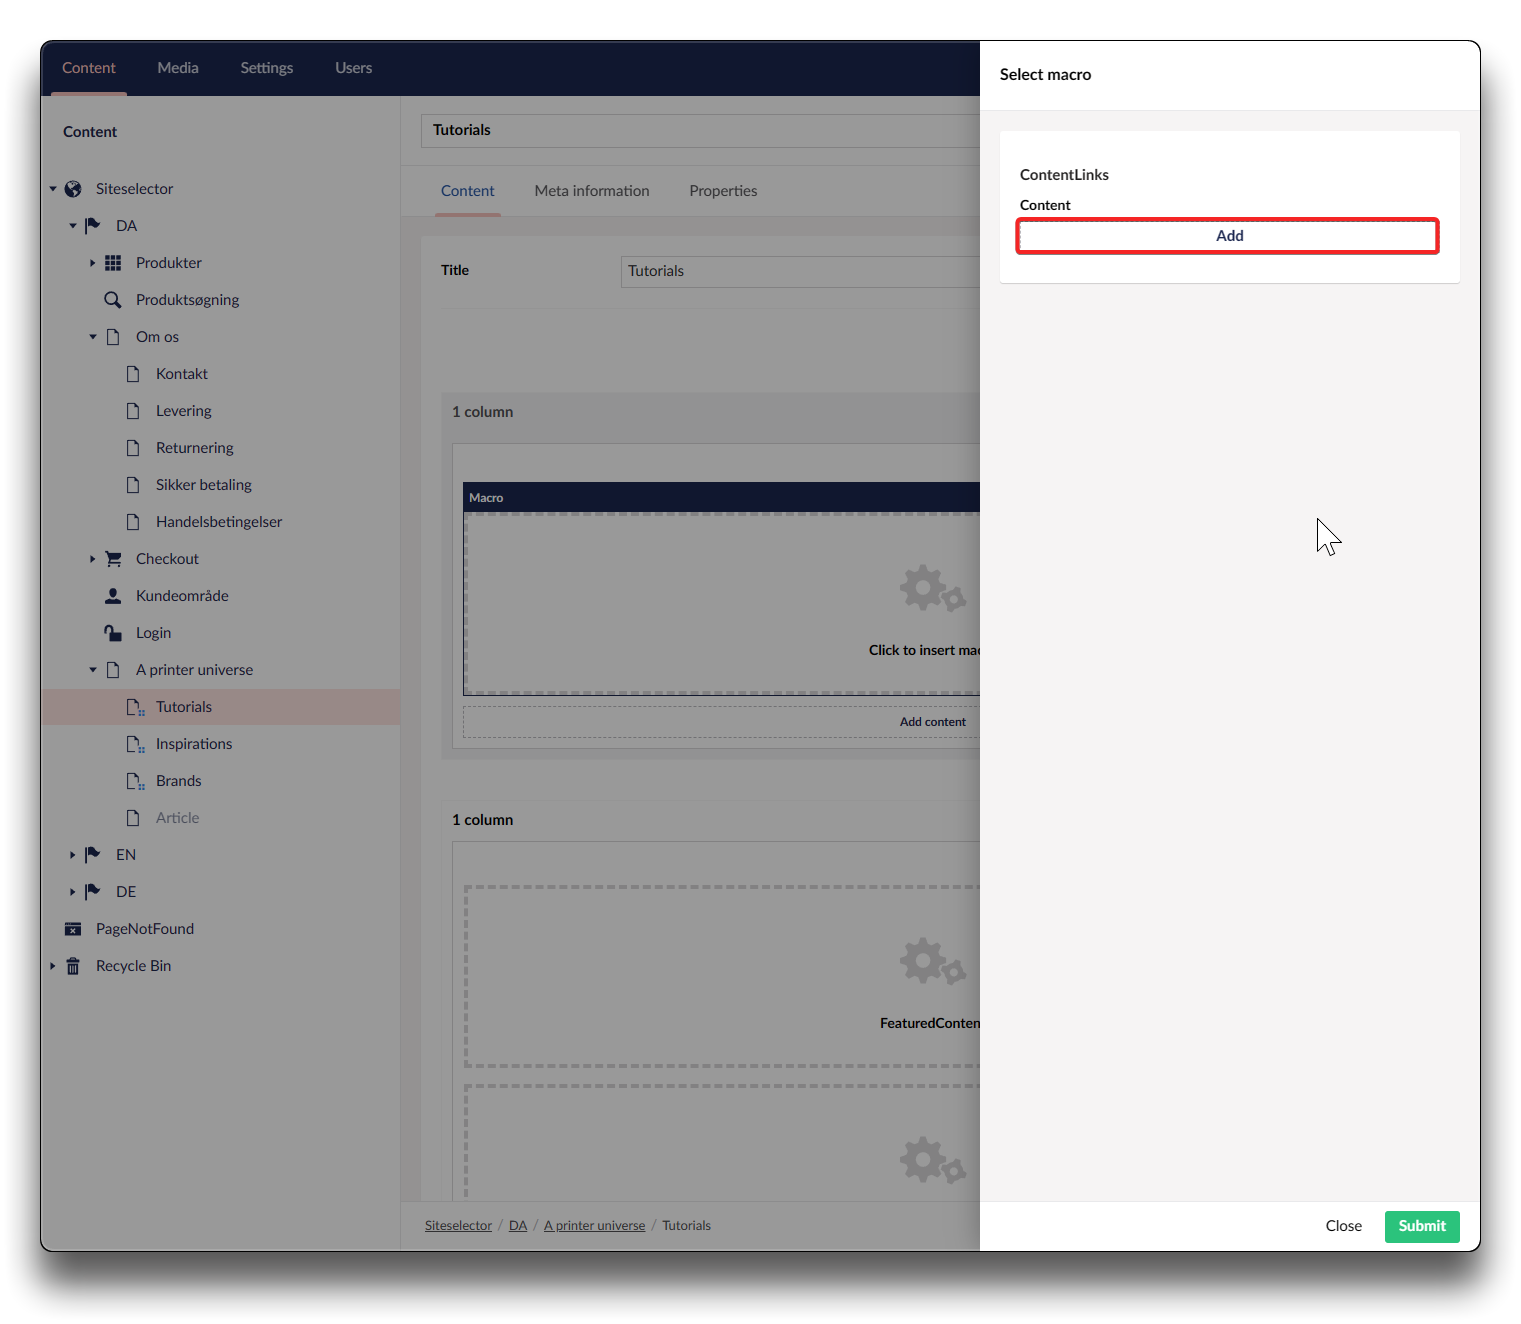
Task: Click the flag icon next to DA
Action: [x=93, y=226]
